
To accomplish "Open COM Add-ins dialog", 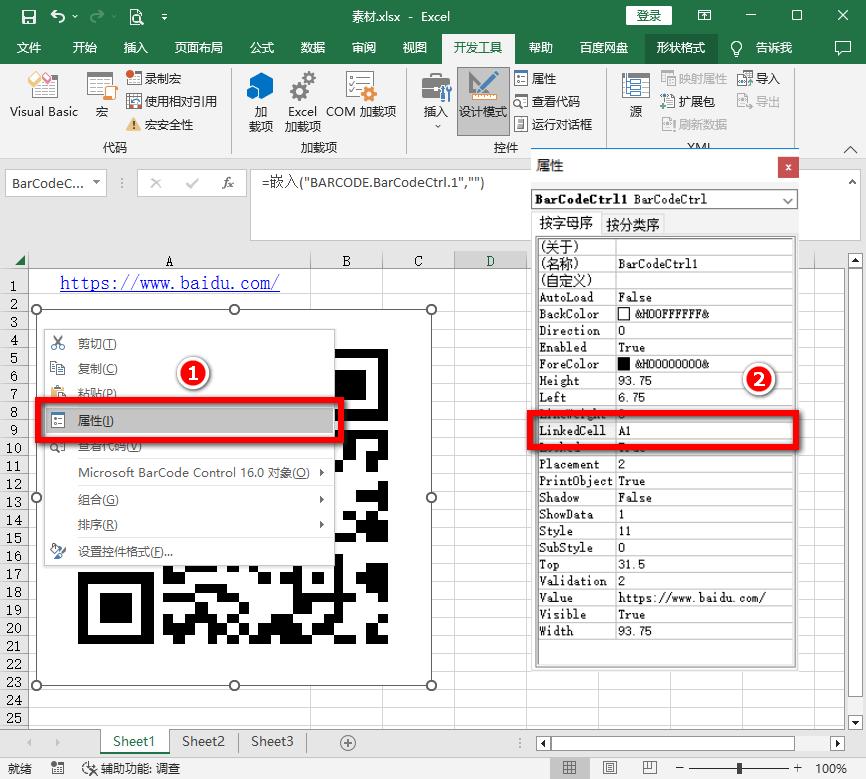I will pos(361,94).
